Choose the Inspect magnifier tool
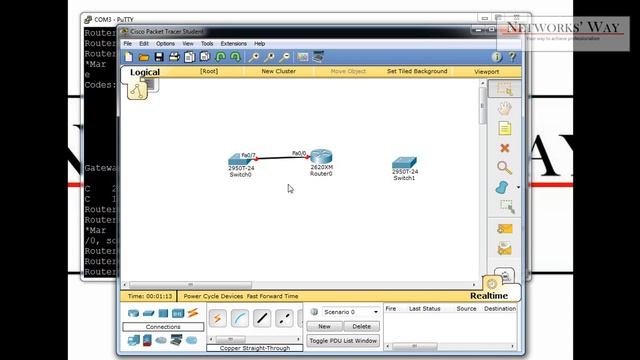Screen dimensions: 640x360 (504, 167)
